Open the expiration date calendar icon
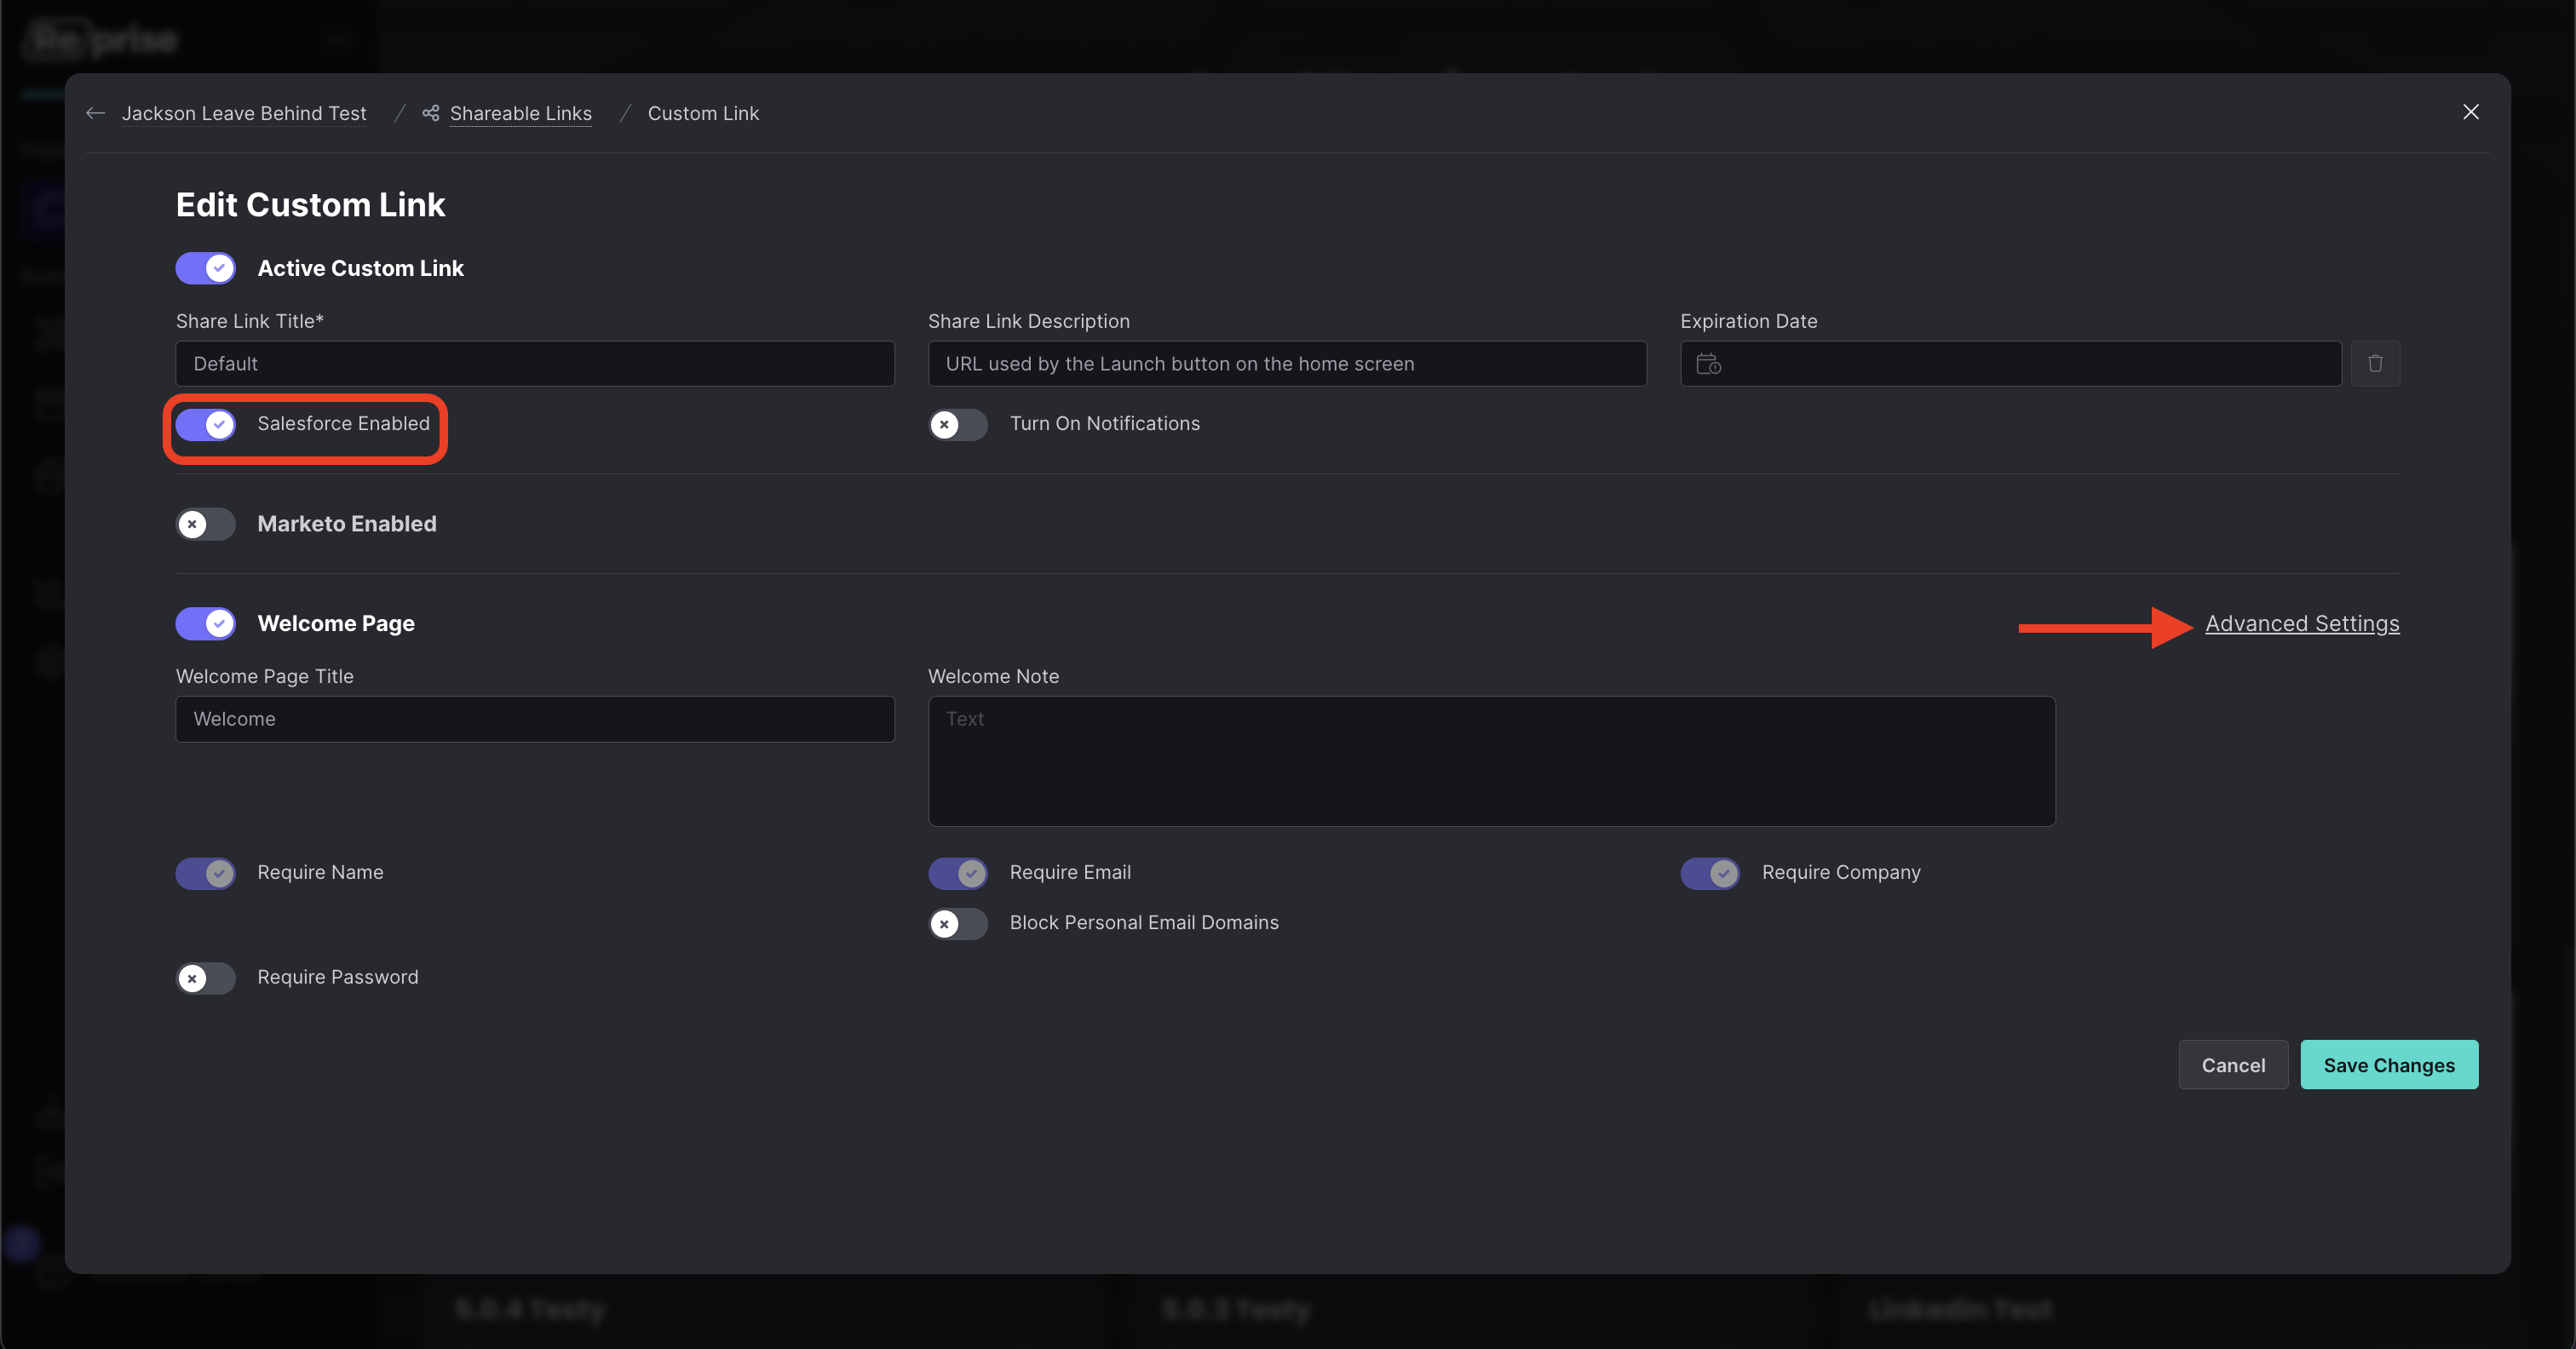2576x1349 pixels. pyautogui.click(x=1708, y=364)
